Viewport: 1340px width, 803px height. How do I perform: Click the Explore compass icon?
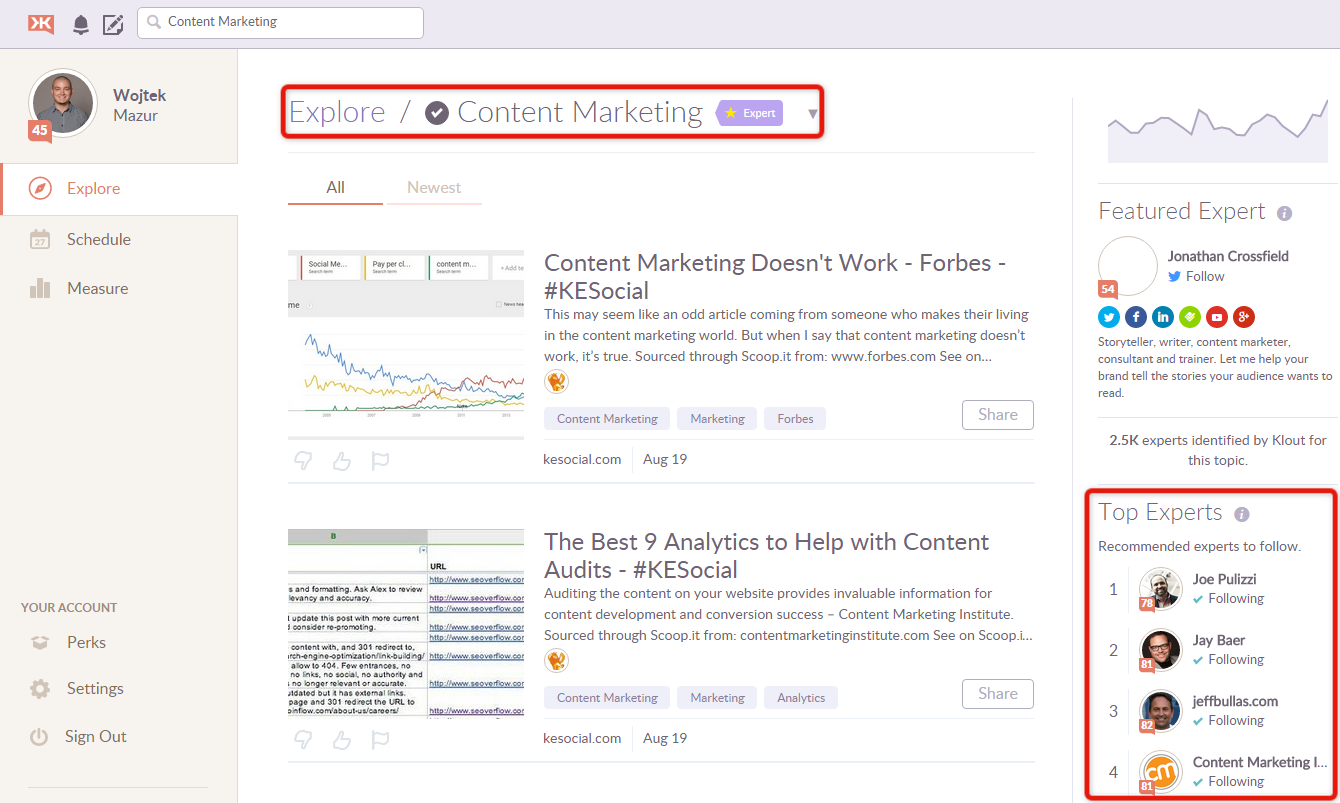pos(40,188)
